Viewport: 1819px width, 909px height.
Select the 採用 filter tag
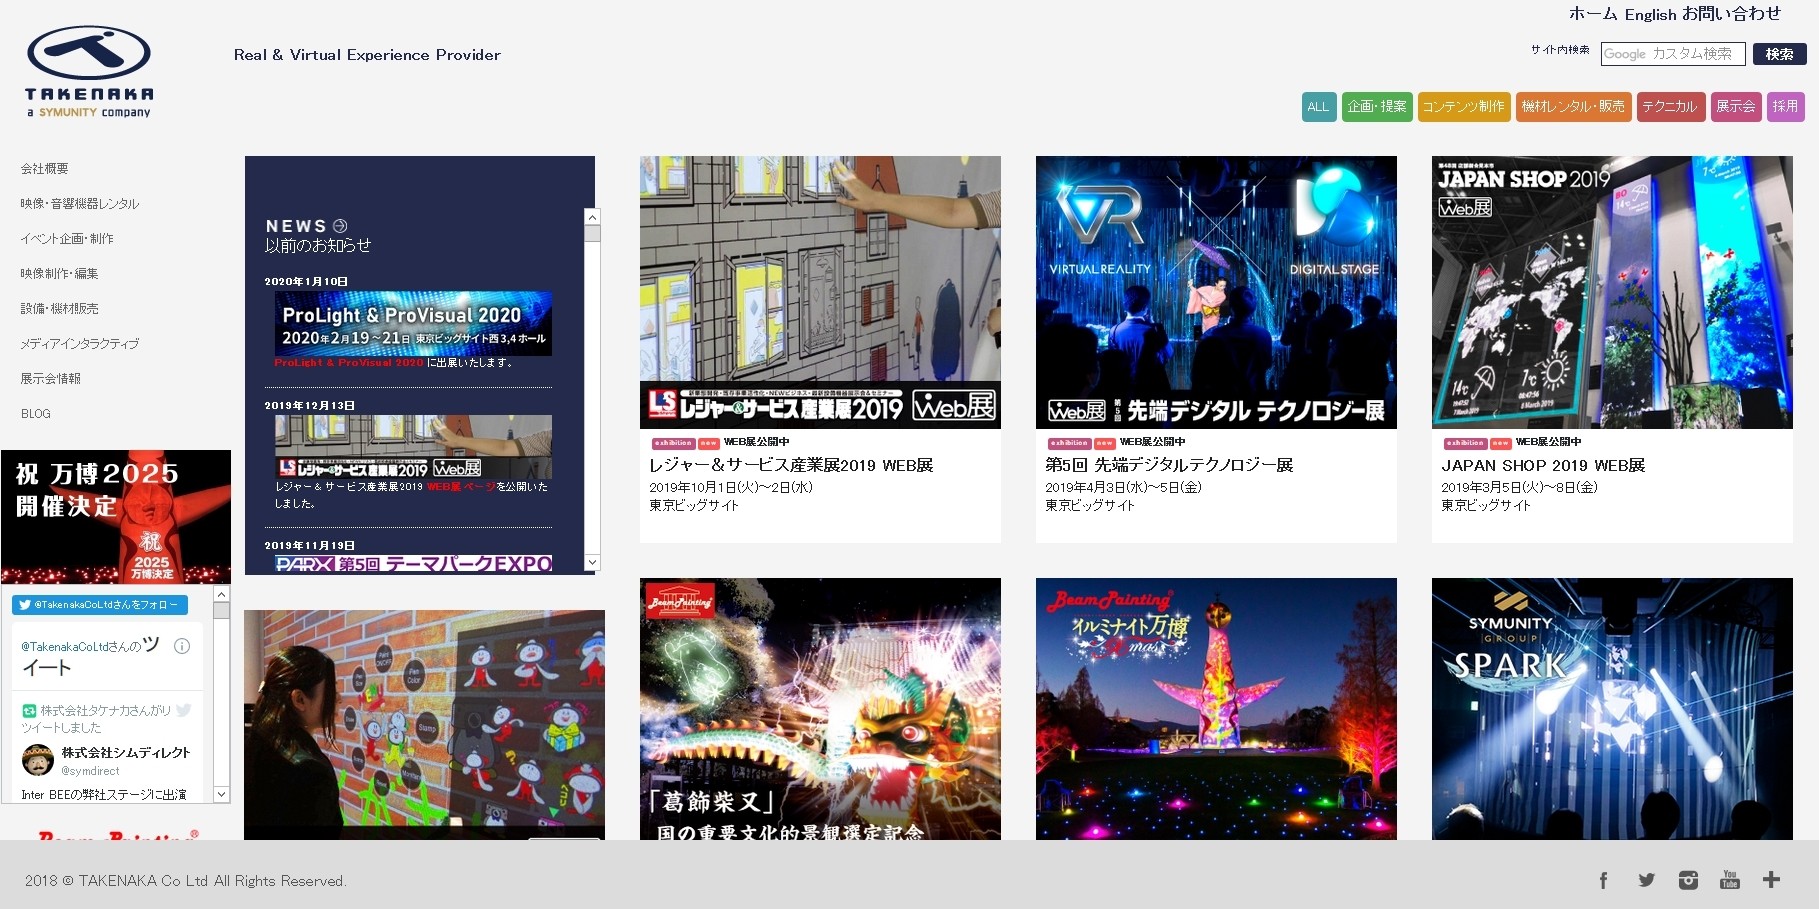point(1785,107)
